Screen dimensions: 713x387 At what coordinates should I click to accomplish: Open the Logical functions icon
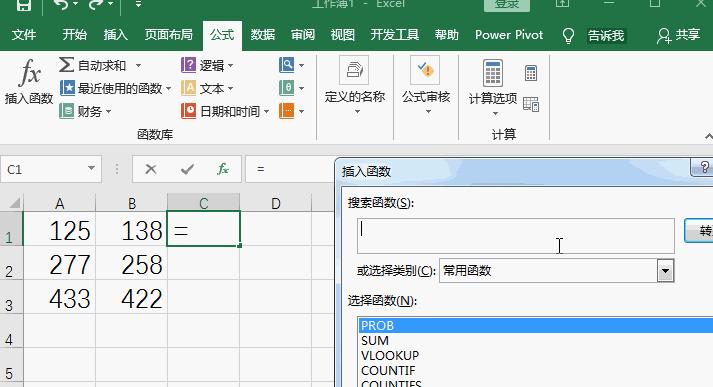[x=188, y=65]
